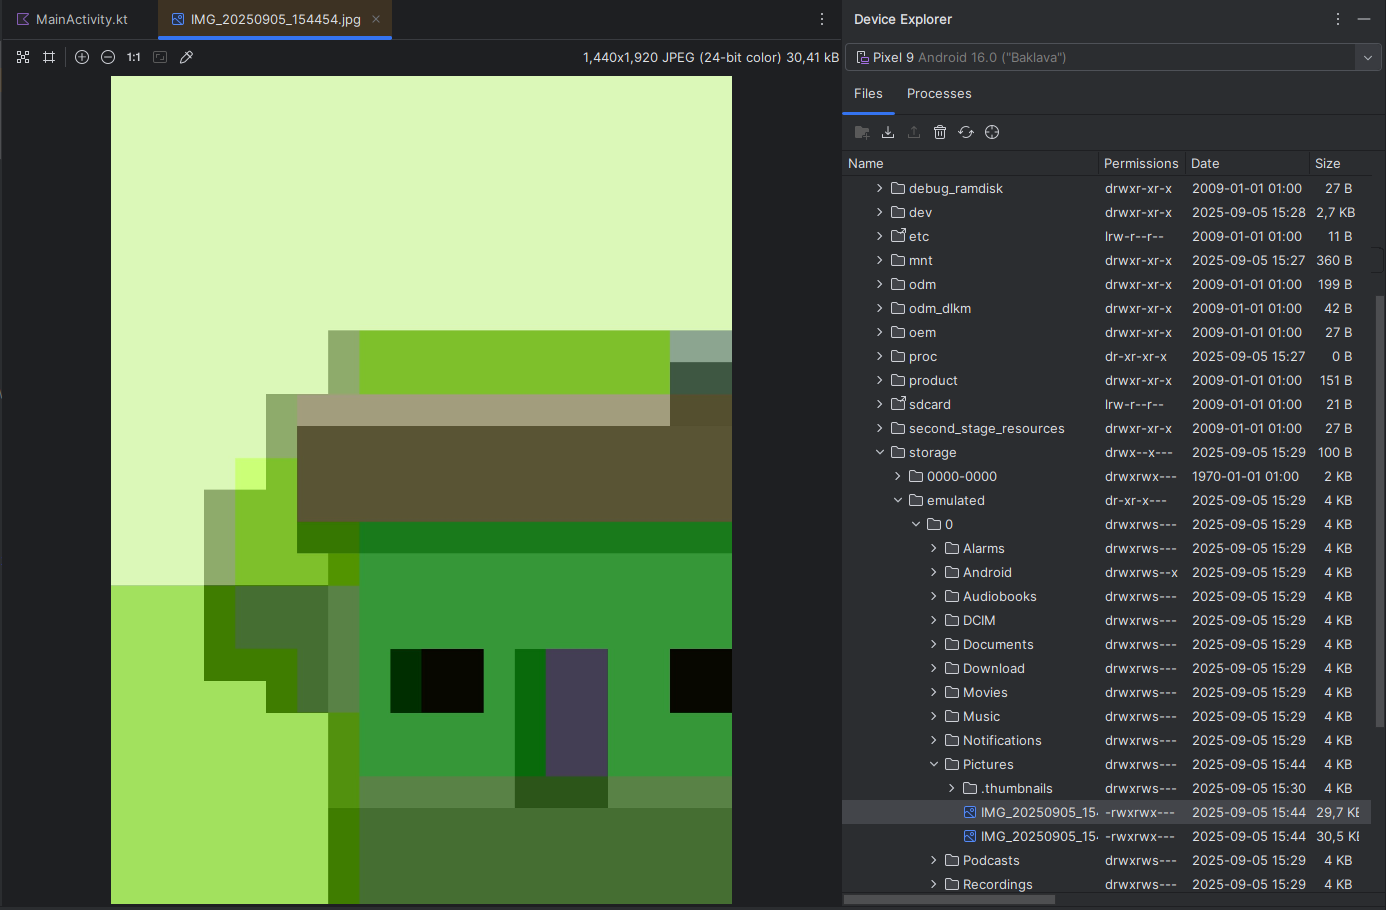Zoom out of the image
Image resolution: width=1386 pixels, height=910 pixels.
108,57
